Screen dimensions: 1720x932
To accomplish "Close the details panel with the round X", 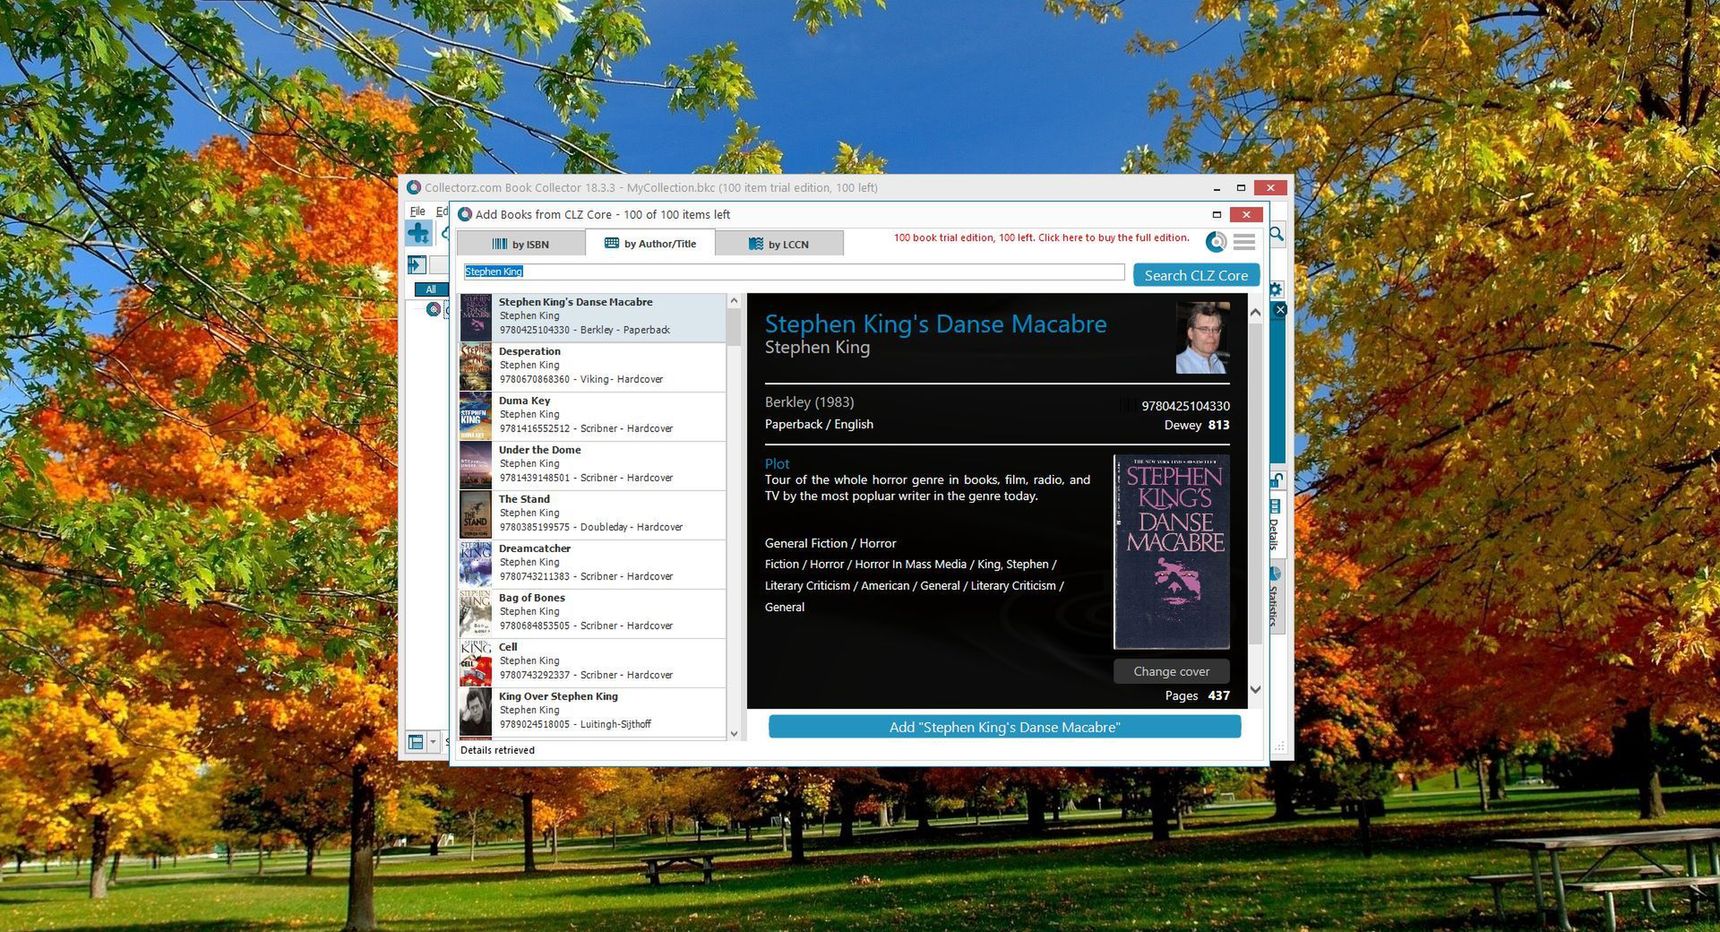I will pos(1280,310).
